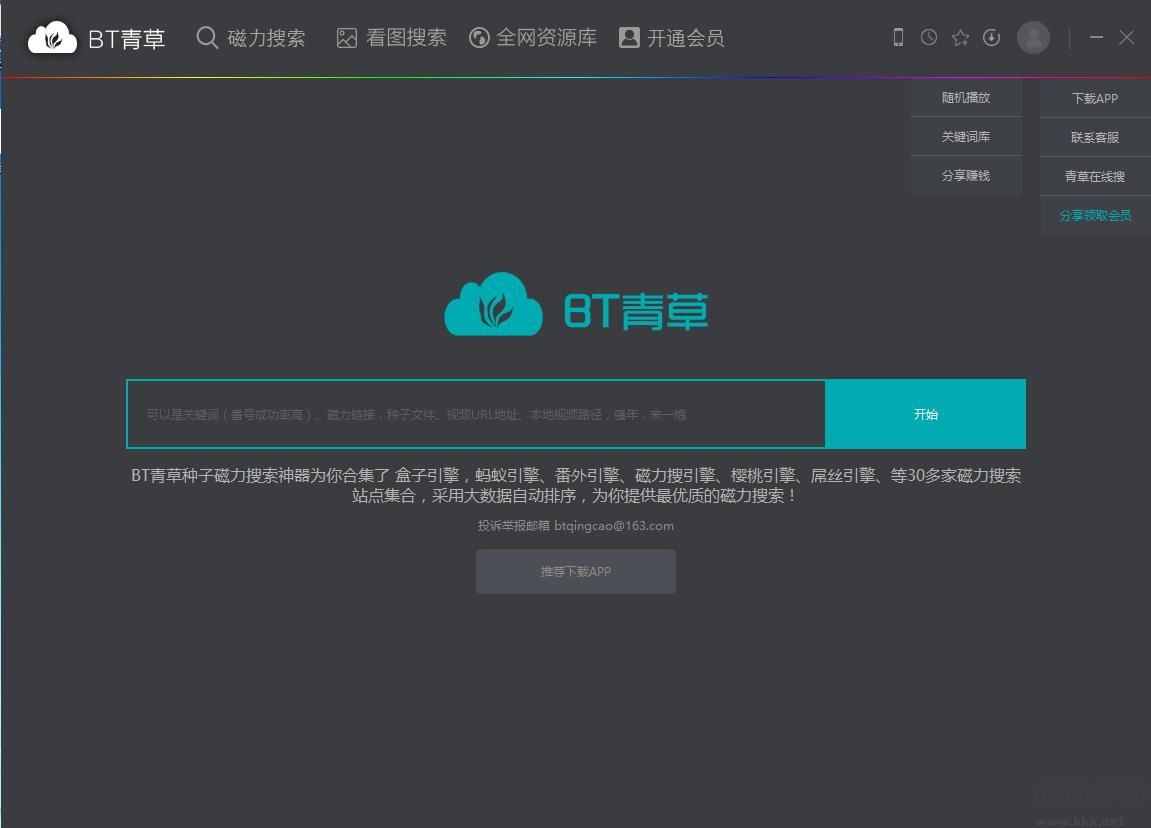Viewport: 1151px width, 828px height.
Task: Open history via the clock icon
Action: [929, 38]
